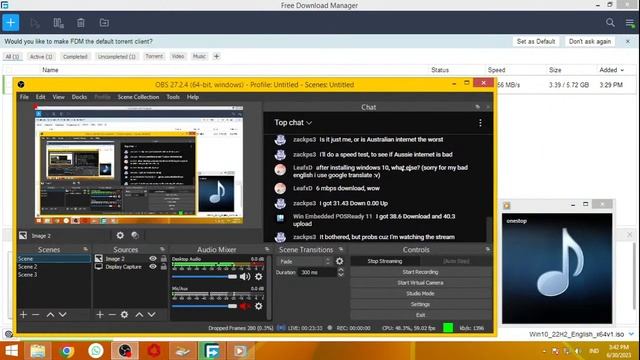
Task: Add a new source with plus icon
Action: tap(100, 315)
